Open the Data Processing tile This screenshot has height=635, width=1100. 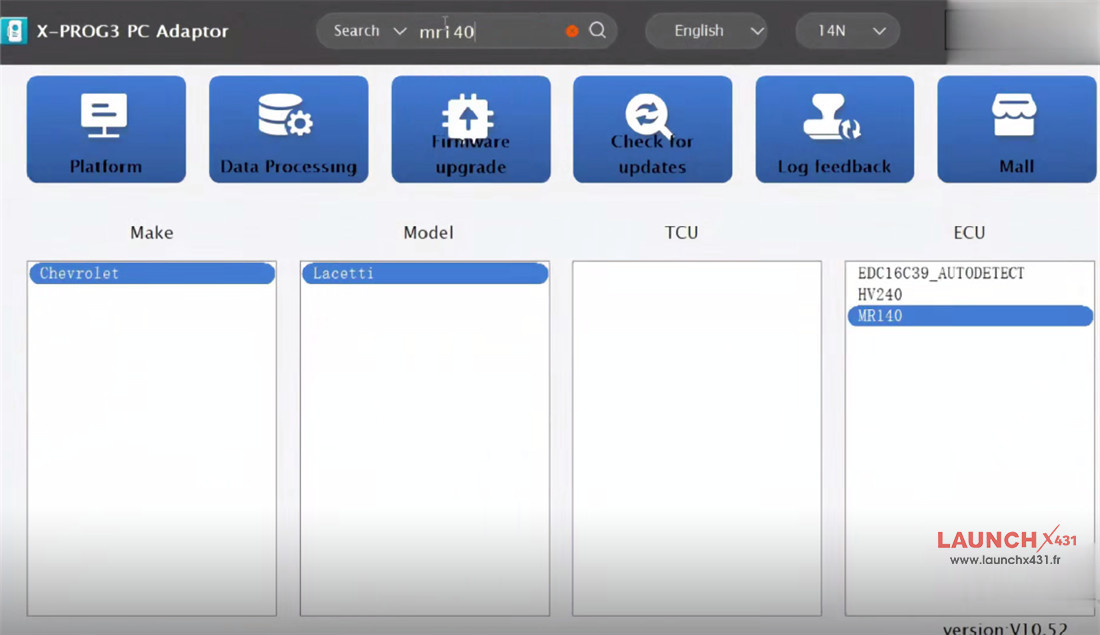[288, 129]
